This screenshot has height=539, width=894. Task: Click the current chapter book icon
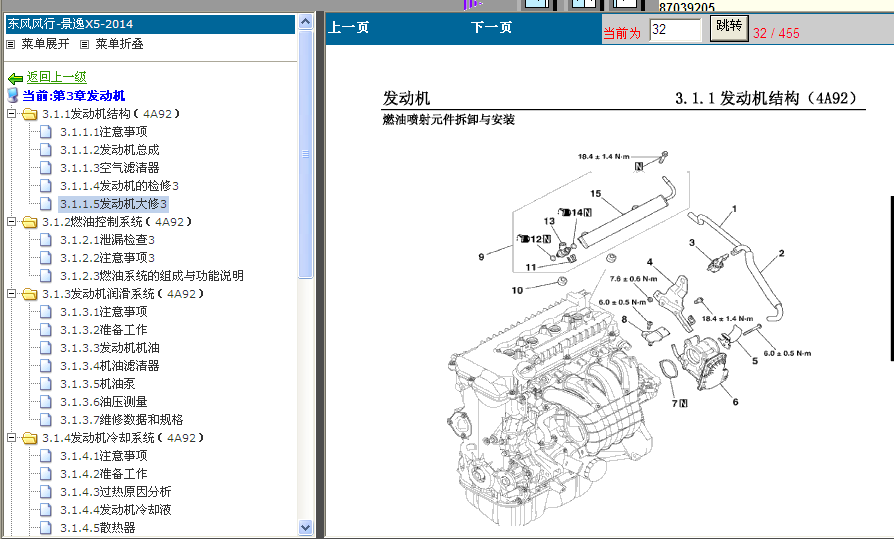[13, 95]
